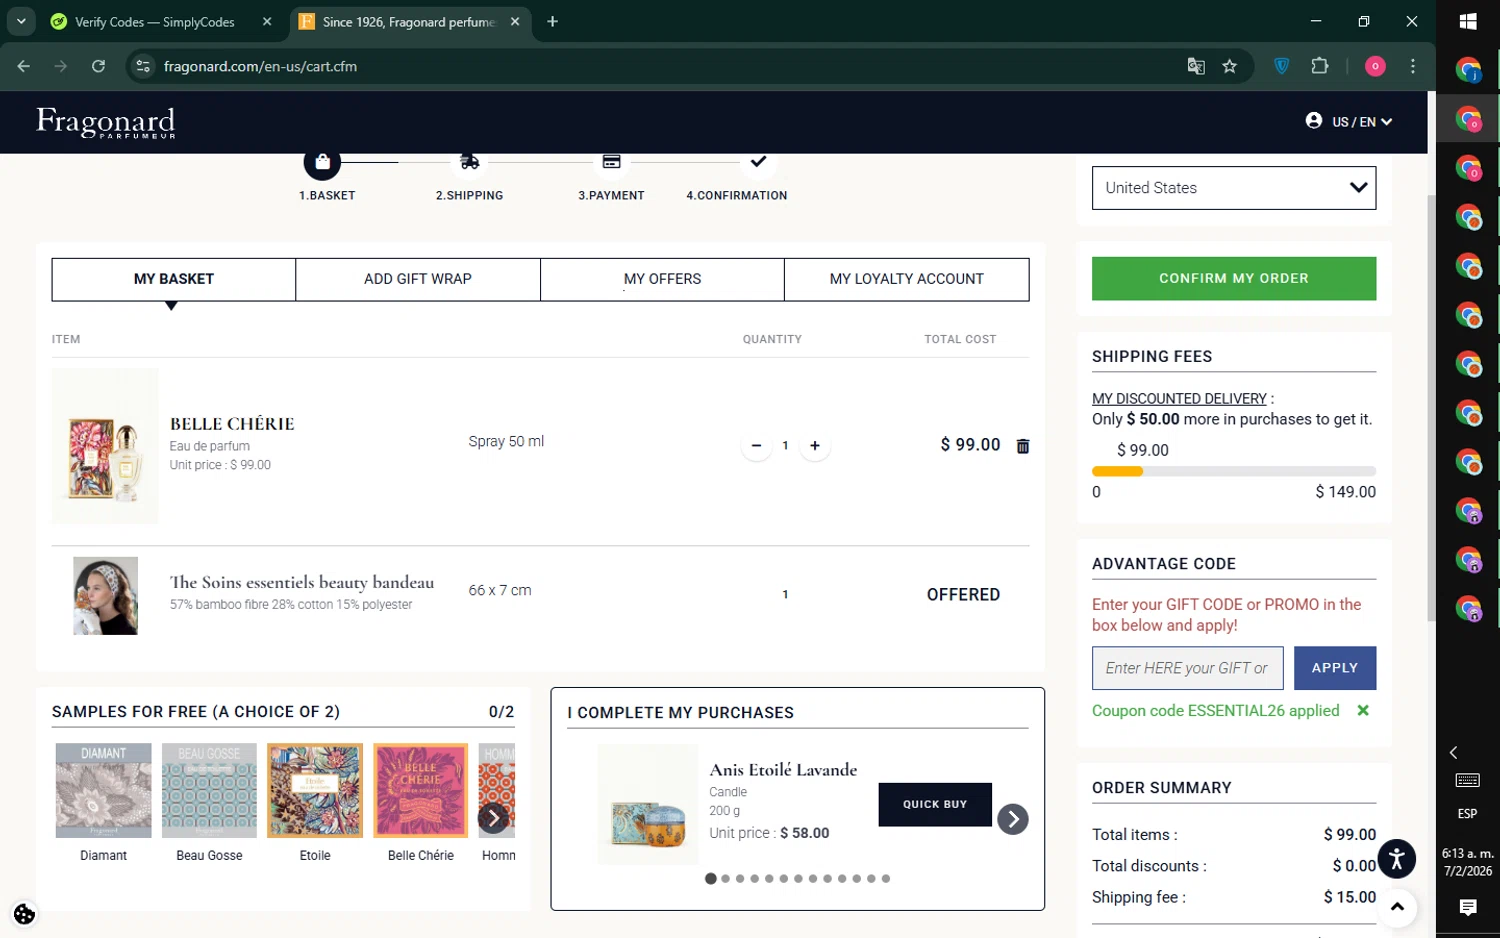This screenshot has height=938, width=1500.
Task: Open cookie preferences icon
Action: tap(24, 914)
